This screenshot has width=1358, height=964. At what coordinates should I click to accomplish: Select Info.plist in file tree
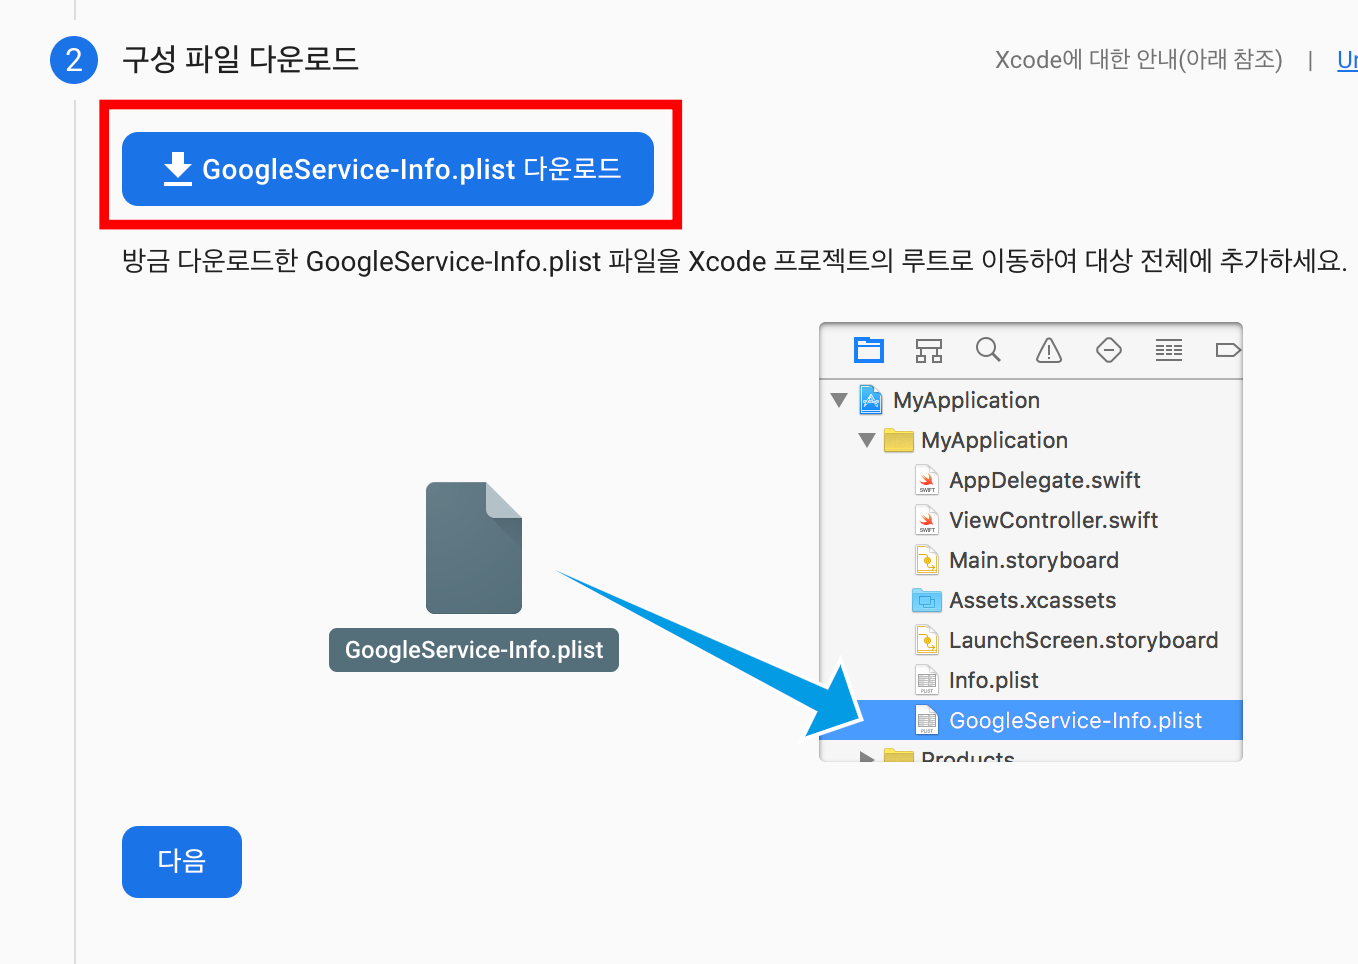pyautogui.click(x=993, y=680)
